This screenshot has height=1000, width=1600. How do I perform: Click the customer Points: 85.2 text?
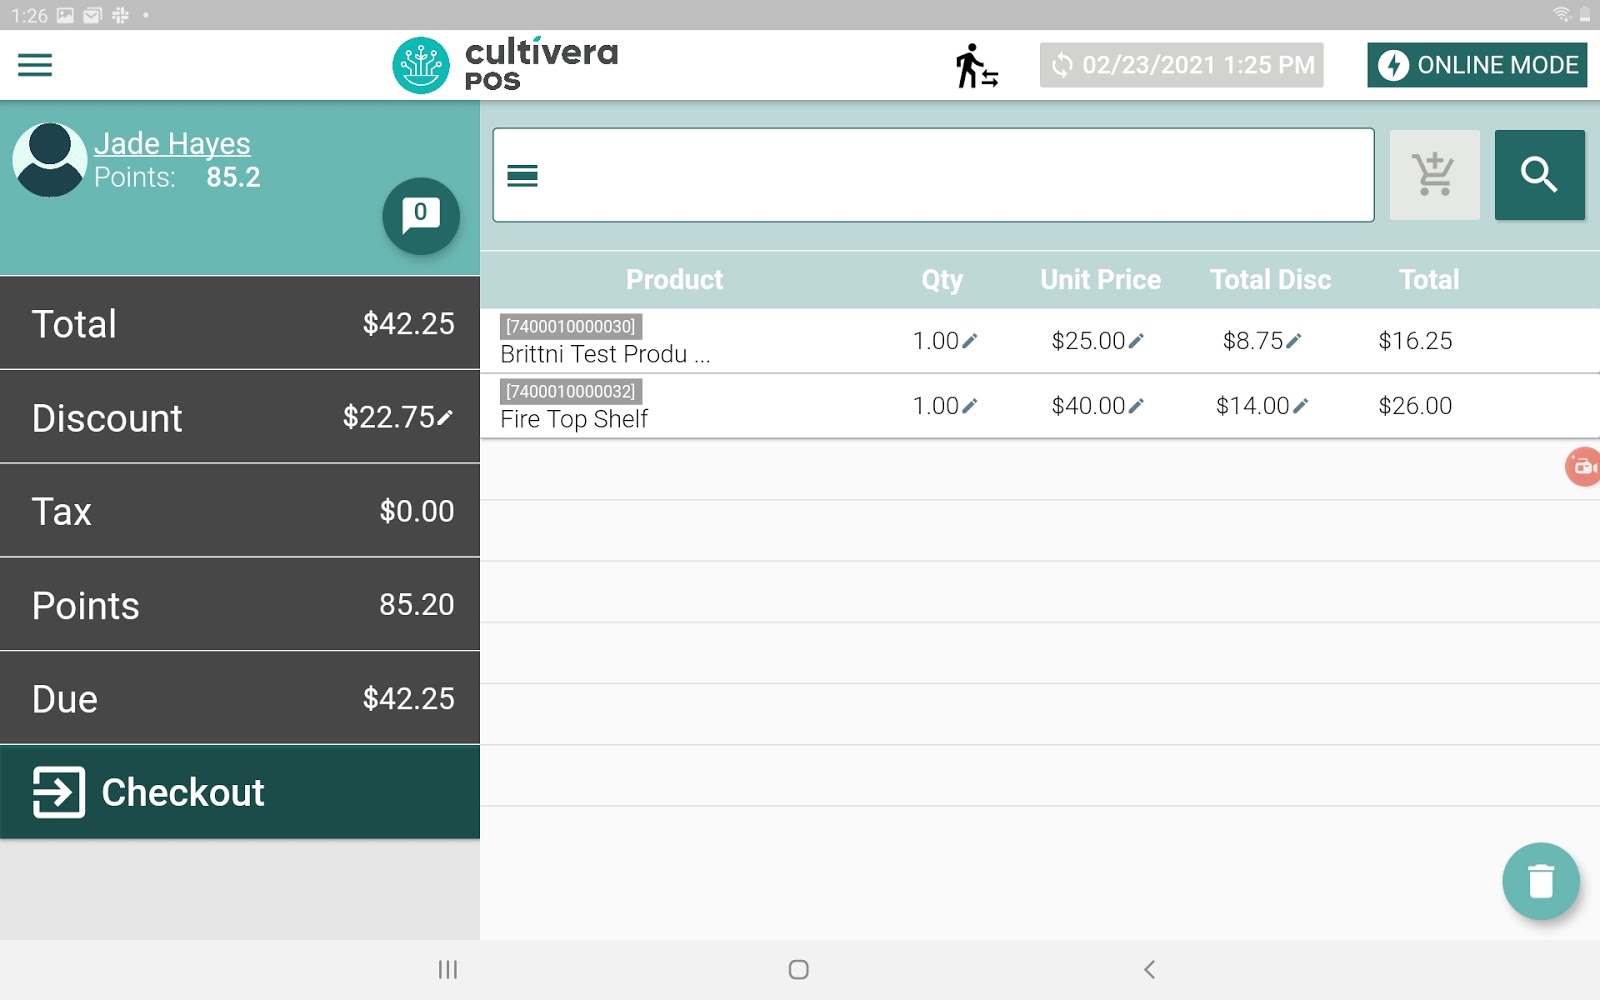(x=177, y=177)
